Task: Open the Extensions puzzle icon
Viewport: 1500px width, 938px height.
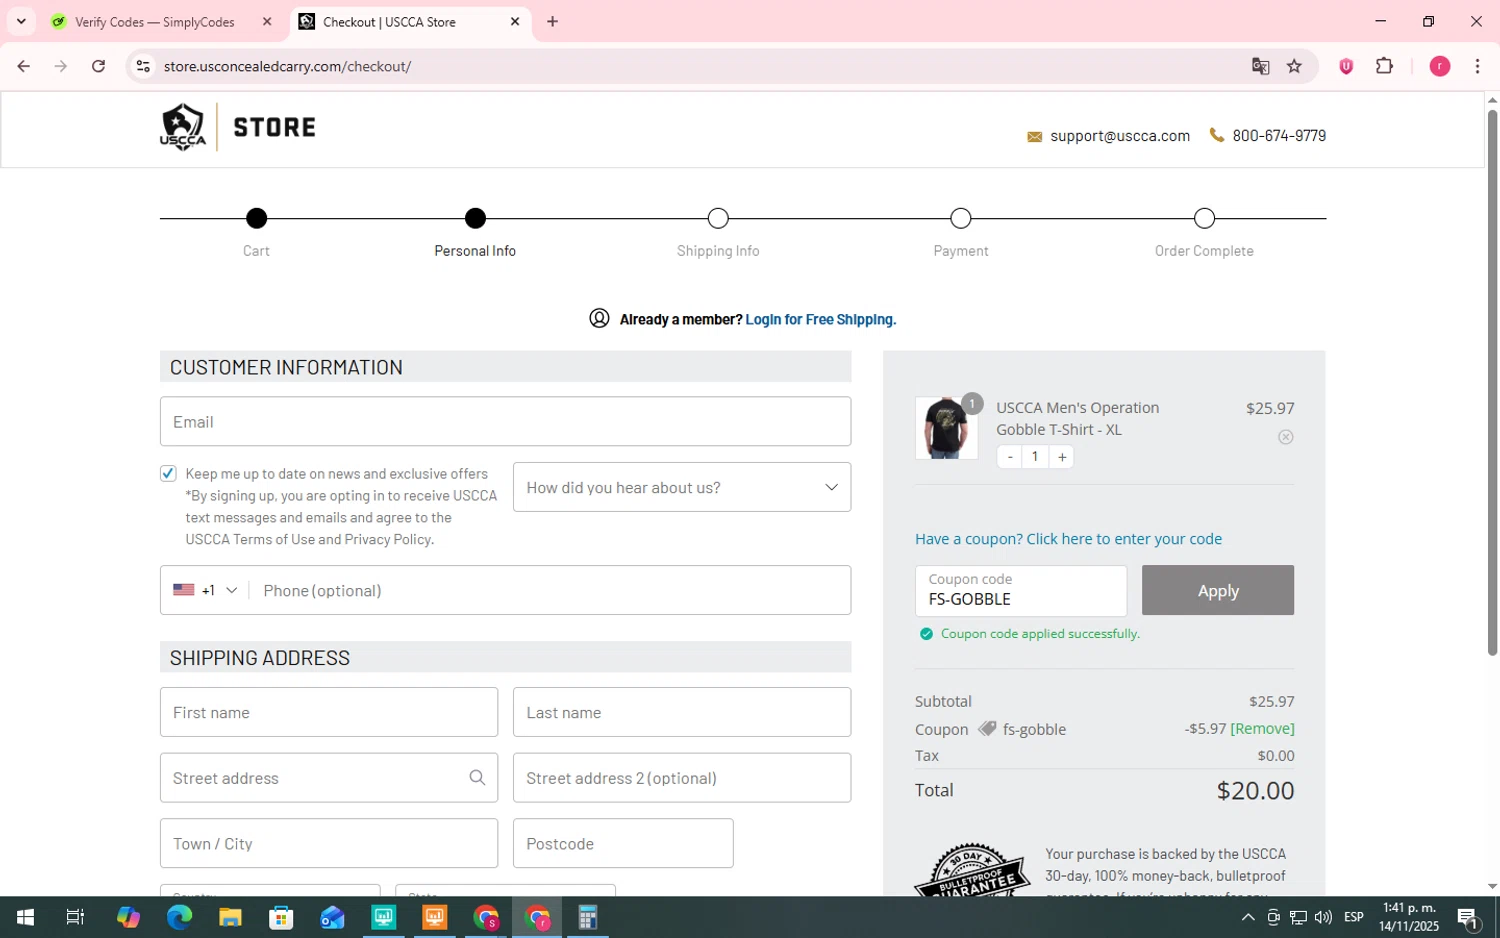Action: pos(1384,66)
